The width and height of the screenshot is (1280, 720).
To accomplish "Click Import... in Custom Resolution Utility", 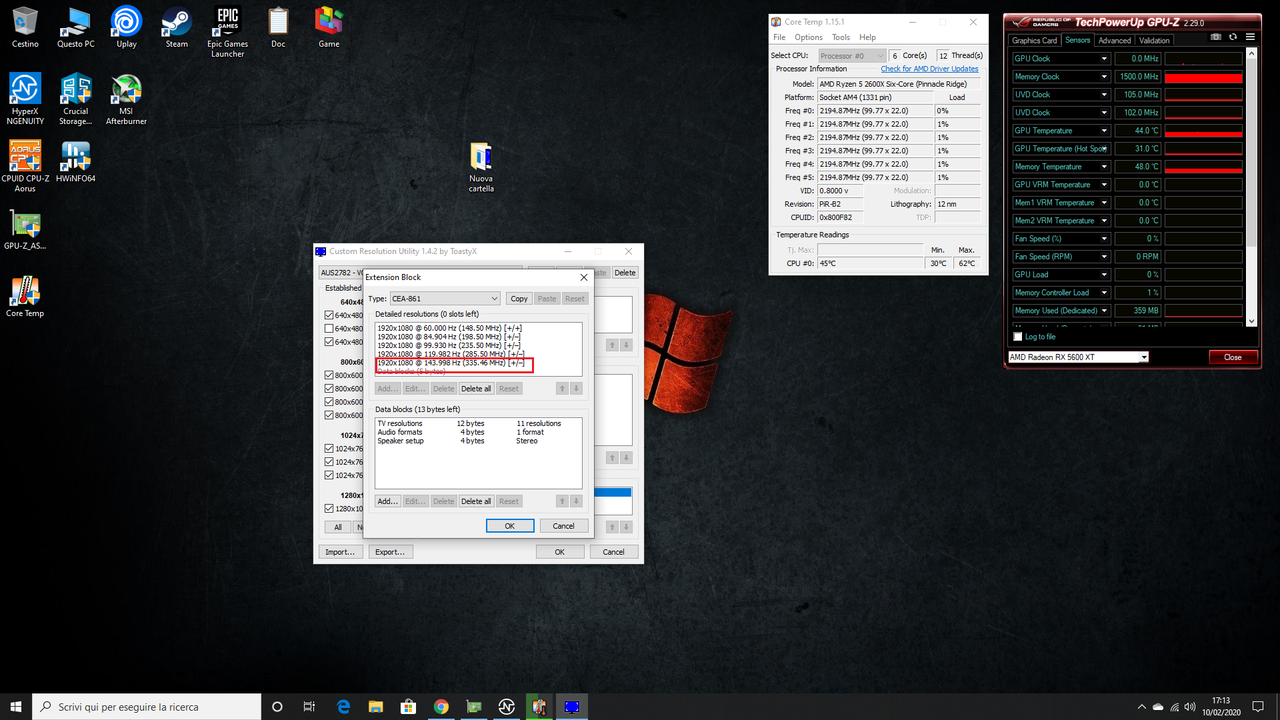I will click(x=340, y=552).
